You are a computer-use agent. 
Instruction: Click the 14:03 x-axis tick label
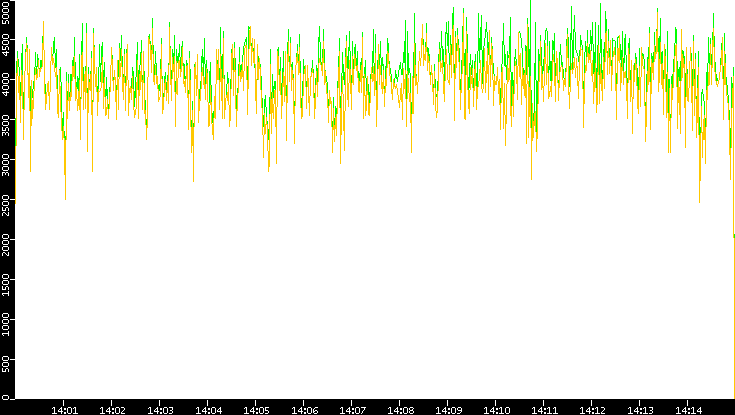pyautogui.click(x=160, y=411)
